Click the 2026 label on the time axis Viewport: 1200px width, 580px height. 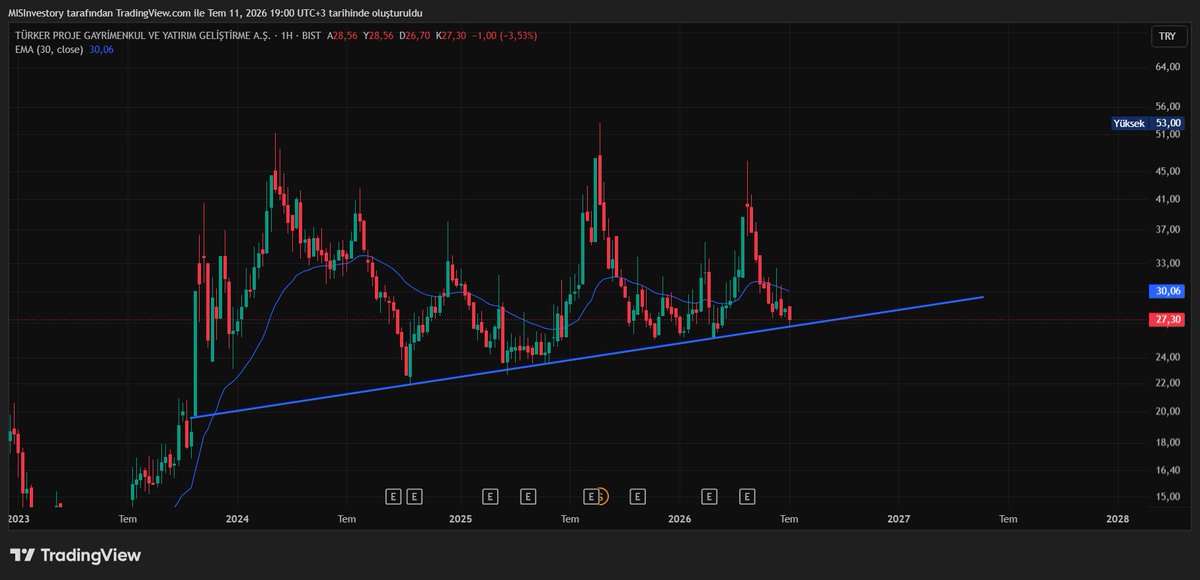[679, 519]
